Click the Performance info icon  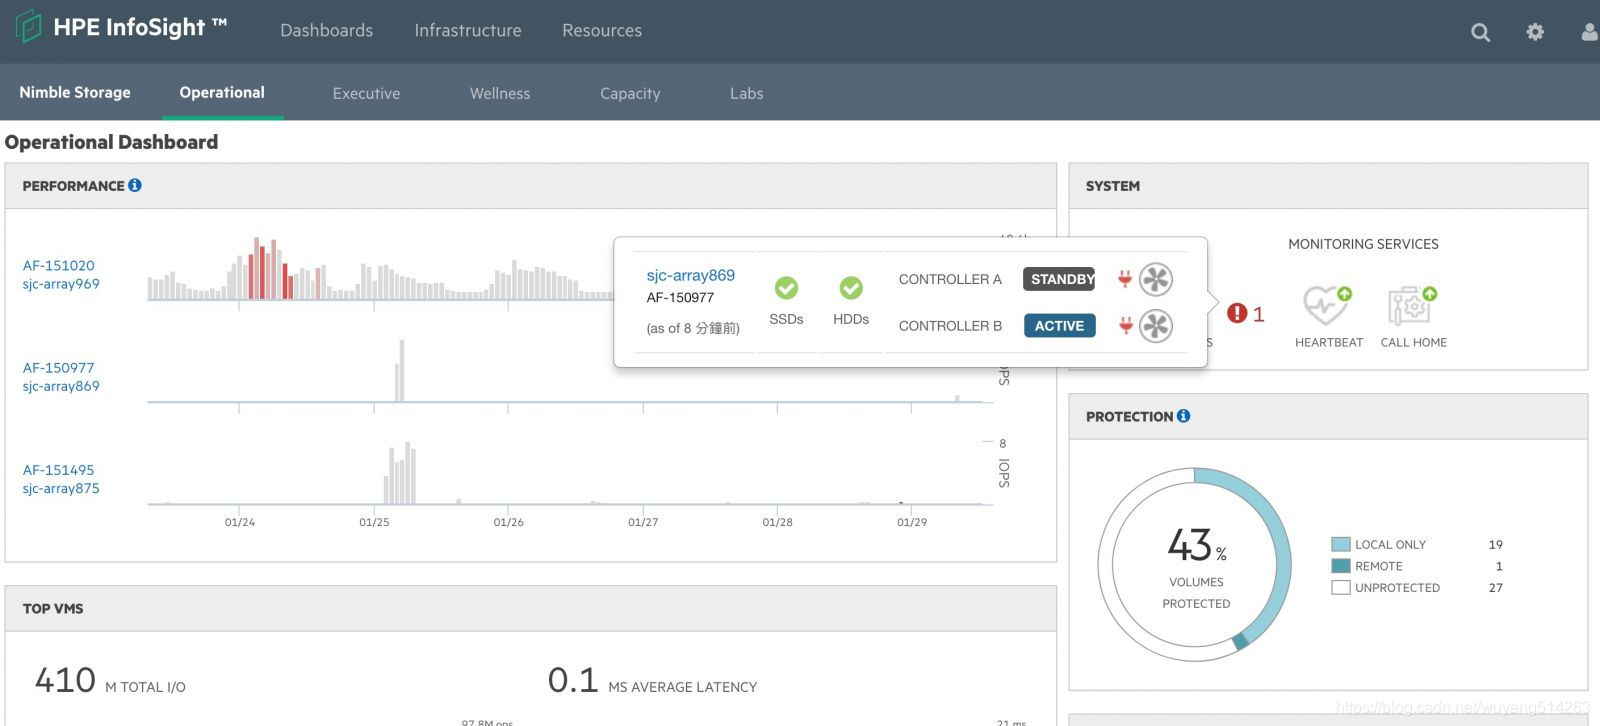point(135,185)
